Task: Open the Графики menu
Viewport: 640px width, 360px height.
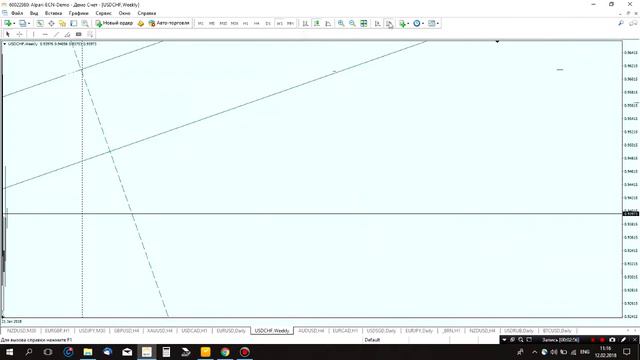Action: 78,13
